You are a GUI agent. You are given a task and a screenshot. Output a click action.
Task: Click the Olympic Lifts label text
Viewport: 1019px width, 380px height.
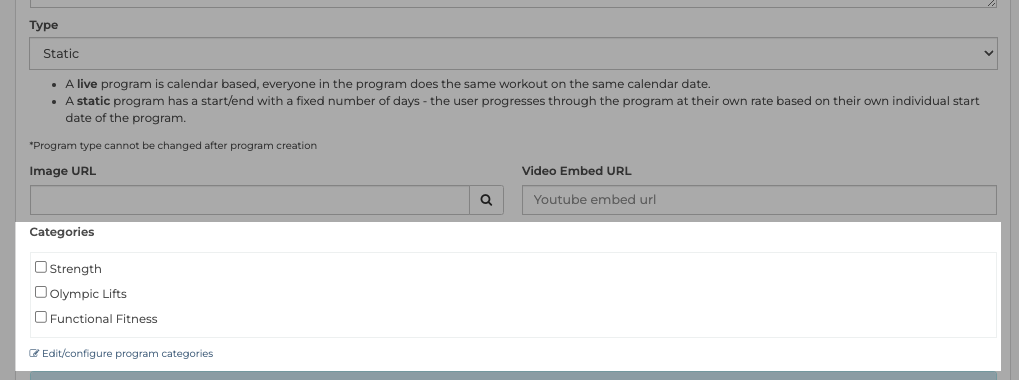click(88, 294)
